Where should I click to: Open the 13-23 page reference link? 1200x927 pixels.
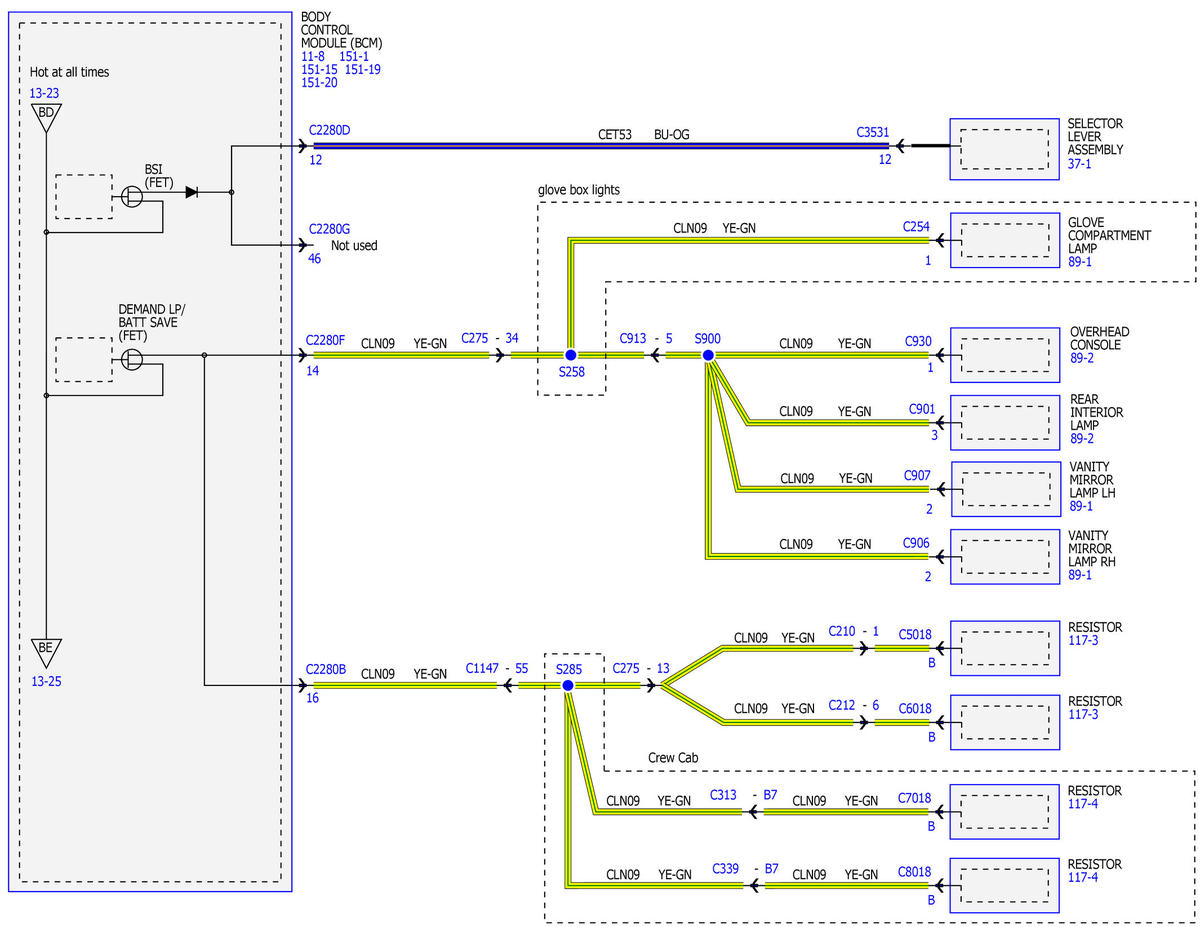45,93
